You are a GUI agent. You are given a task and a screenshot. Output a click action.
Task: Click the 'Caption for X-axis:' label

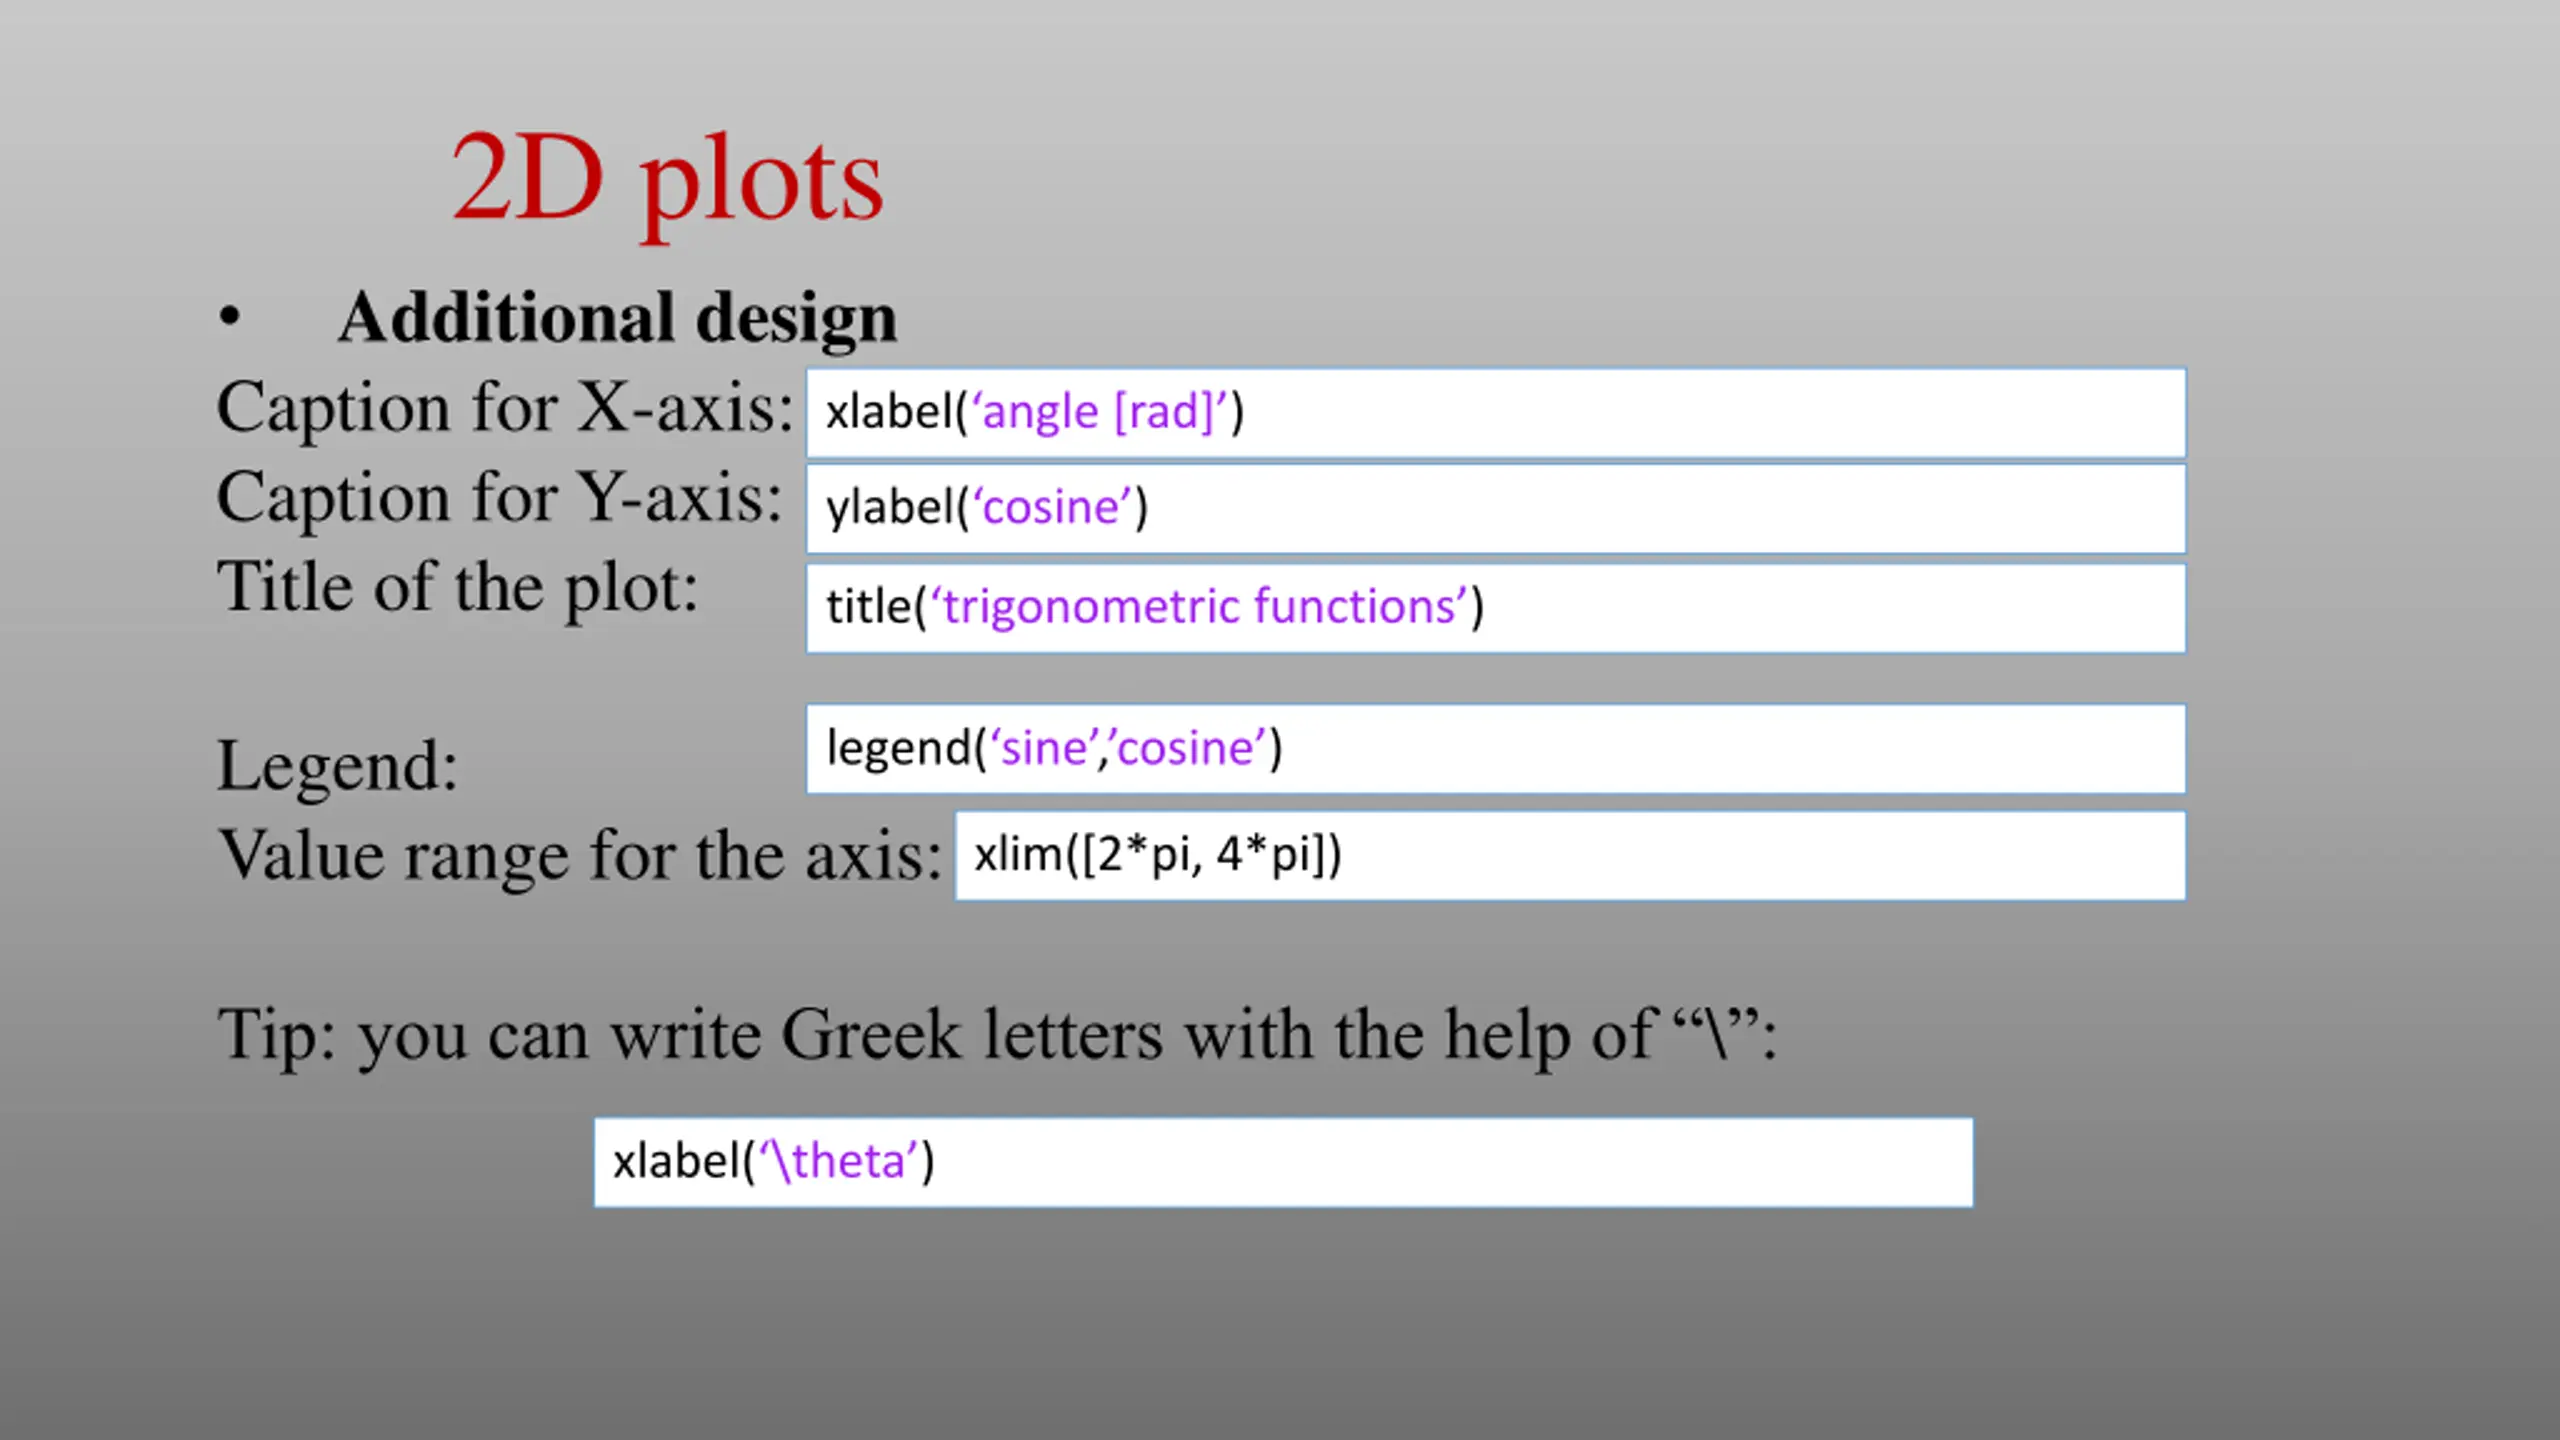click(x=505, y=408)
